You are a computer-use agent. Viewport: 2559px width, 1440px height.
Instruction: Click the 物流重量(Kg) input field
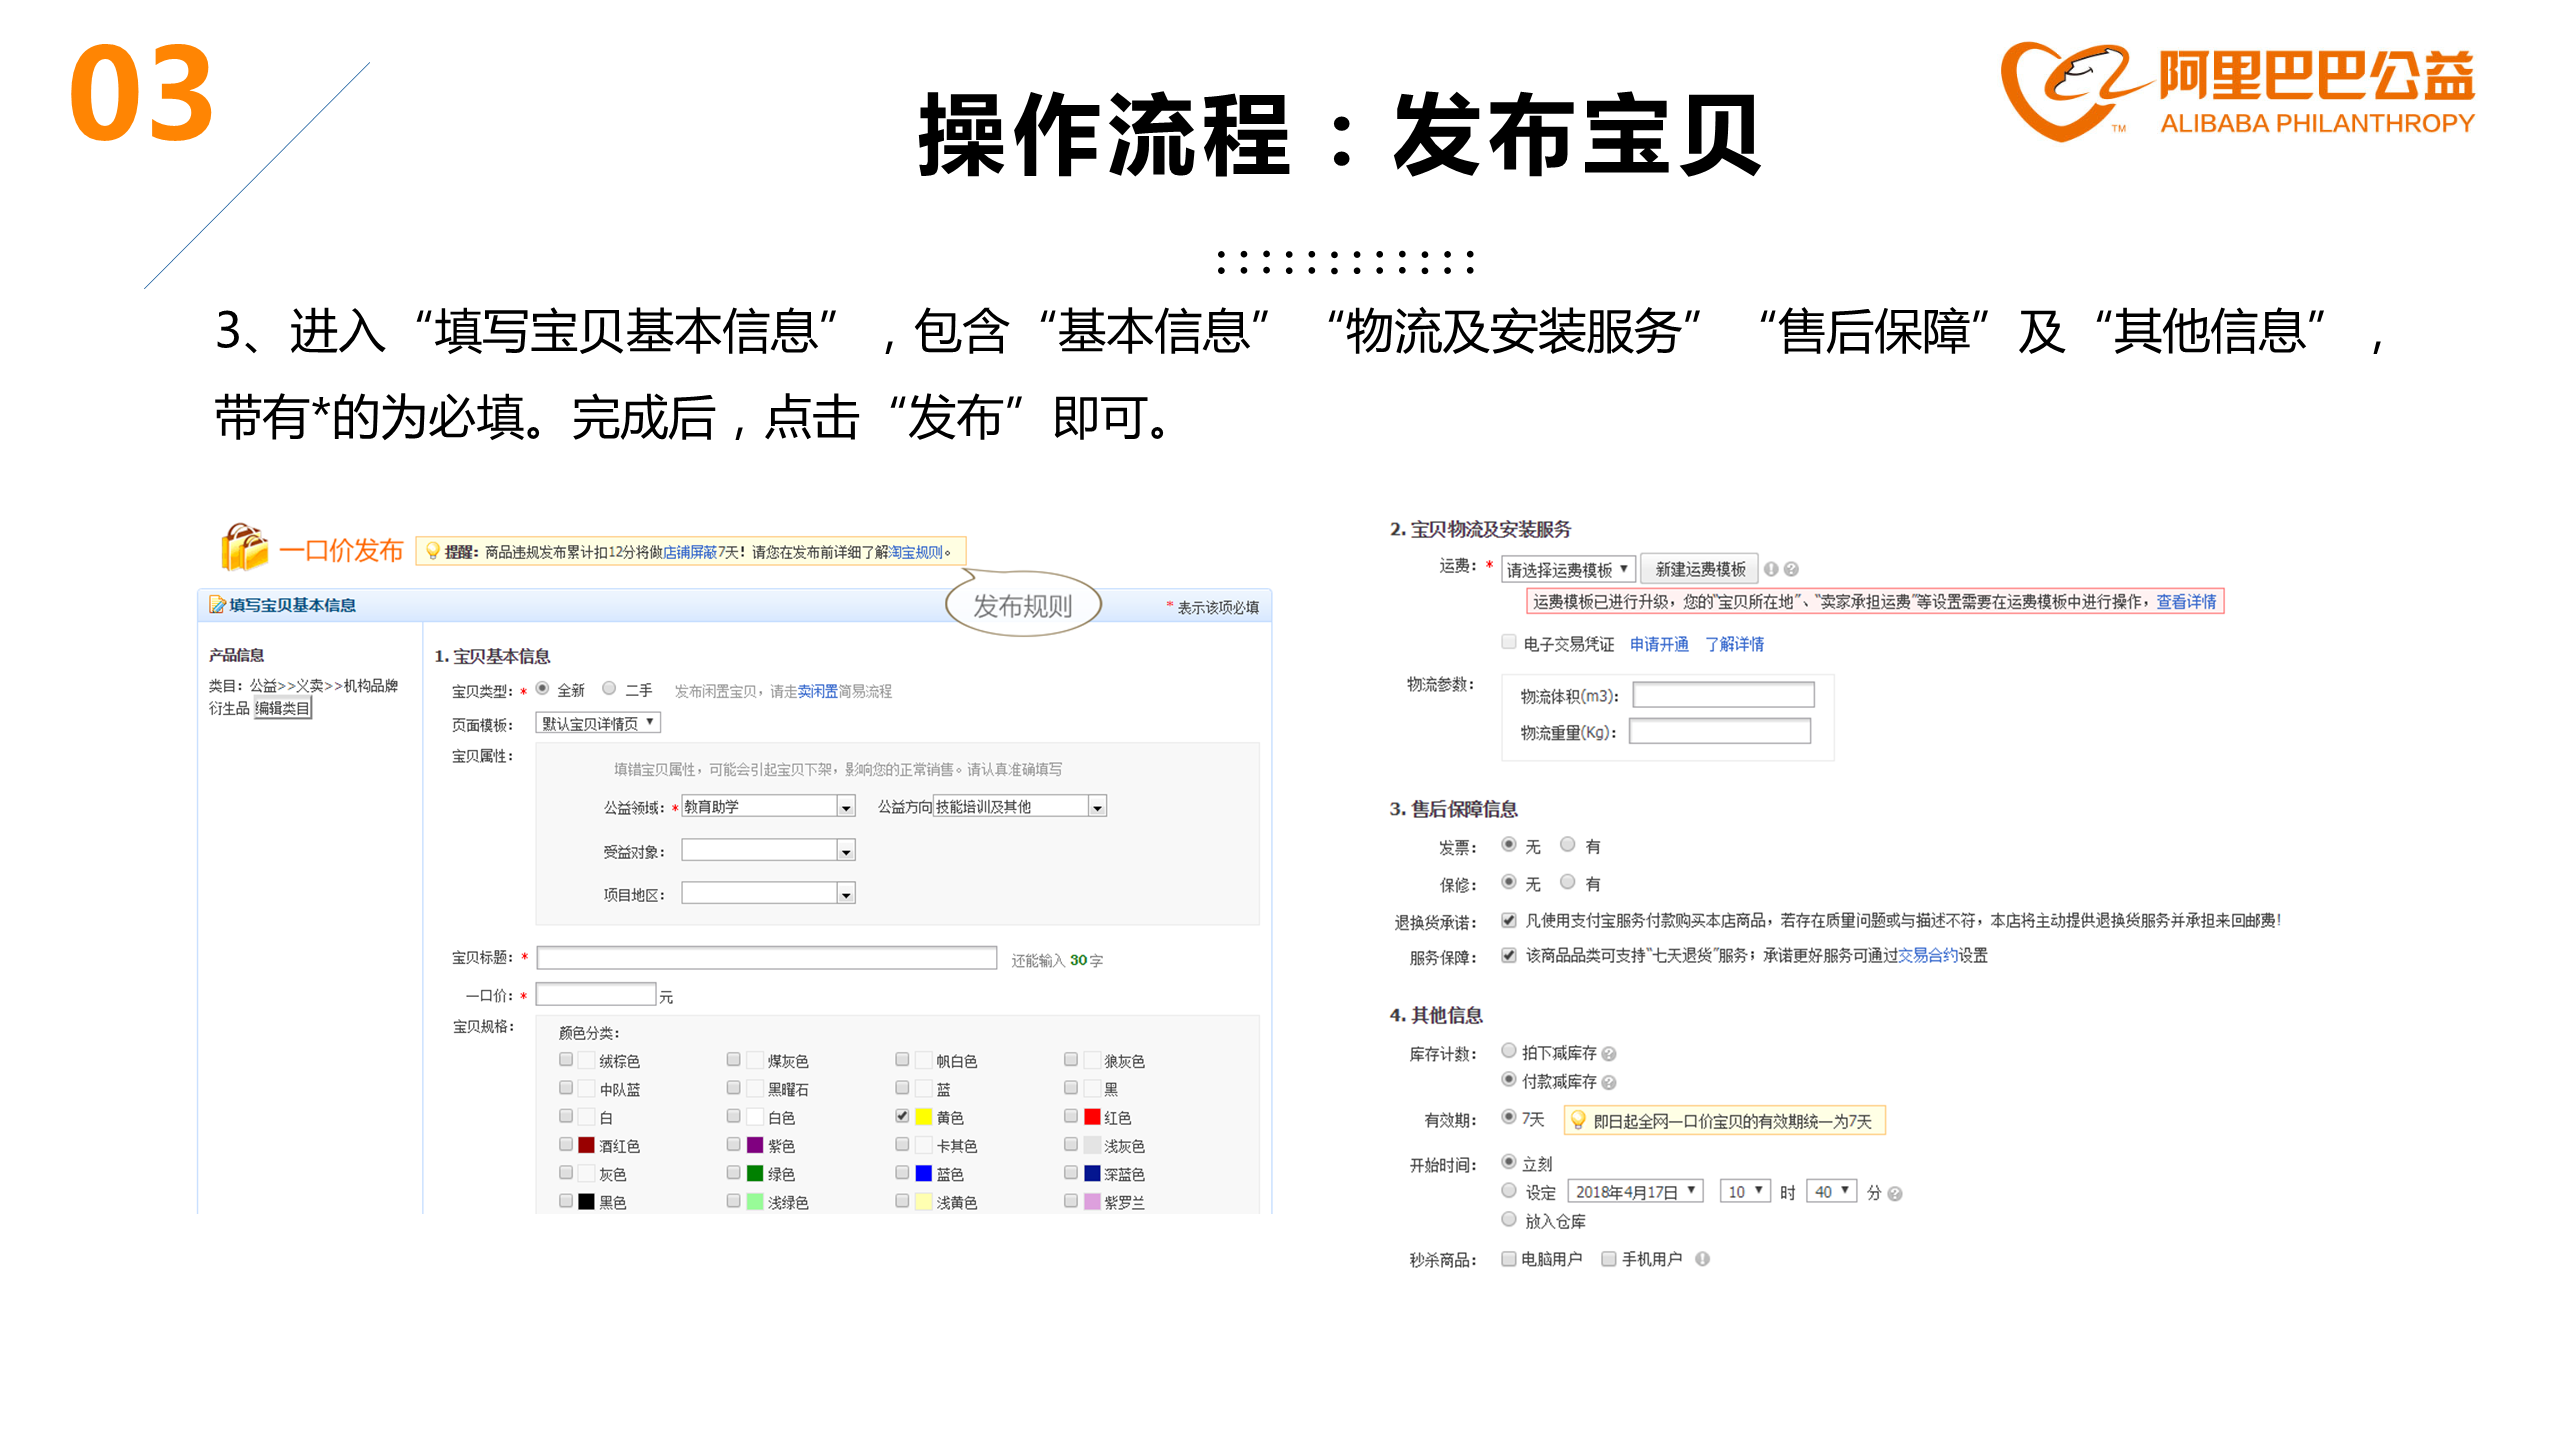(x=1720, y=732)
